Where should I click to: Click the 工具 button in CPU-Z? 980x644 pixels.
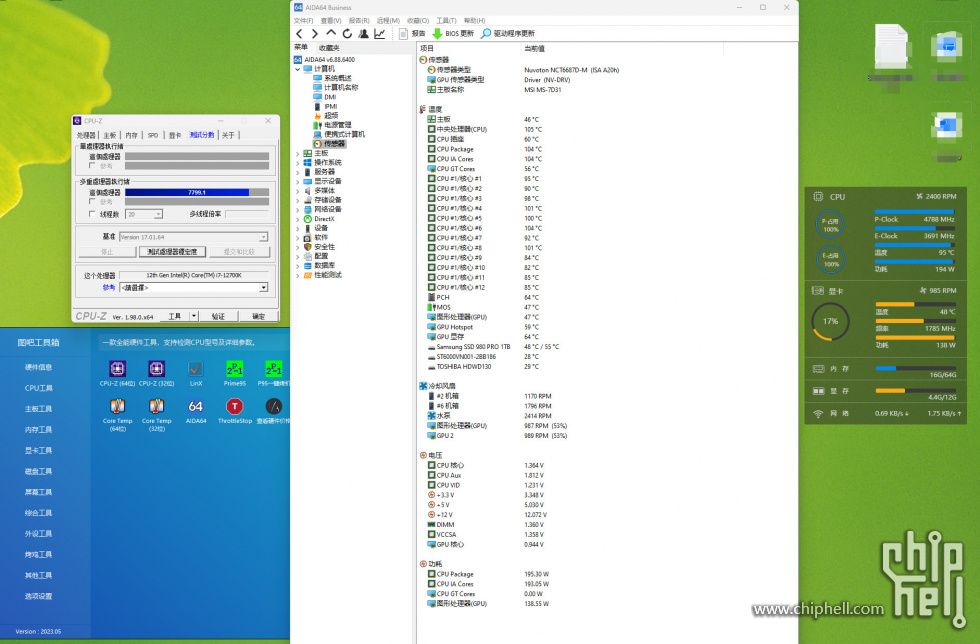tap(174, 316)
